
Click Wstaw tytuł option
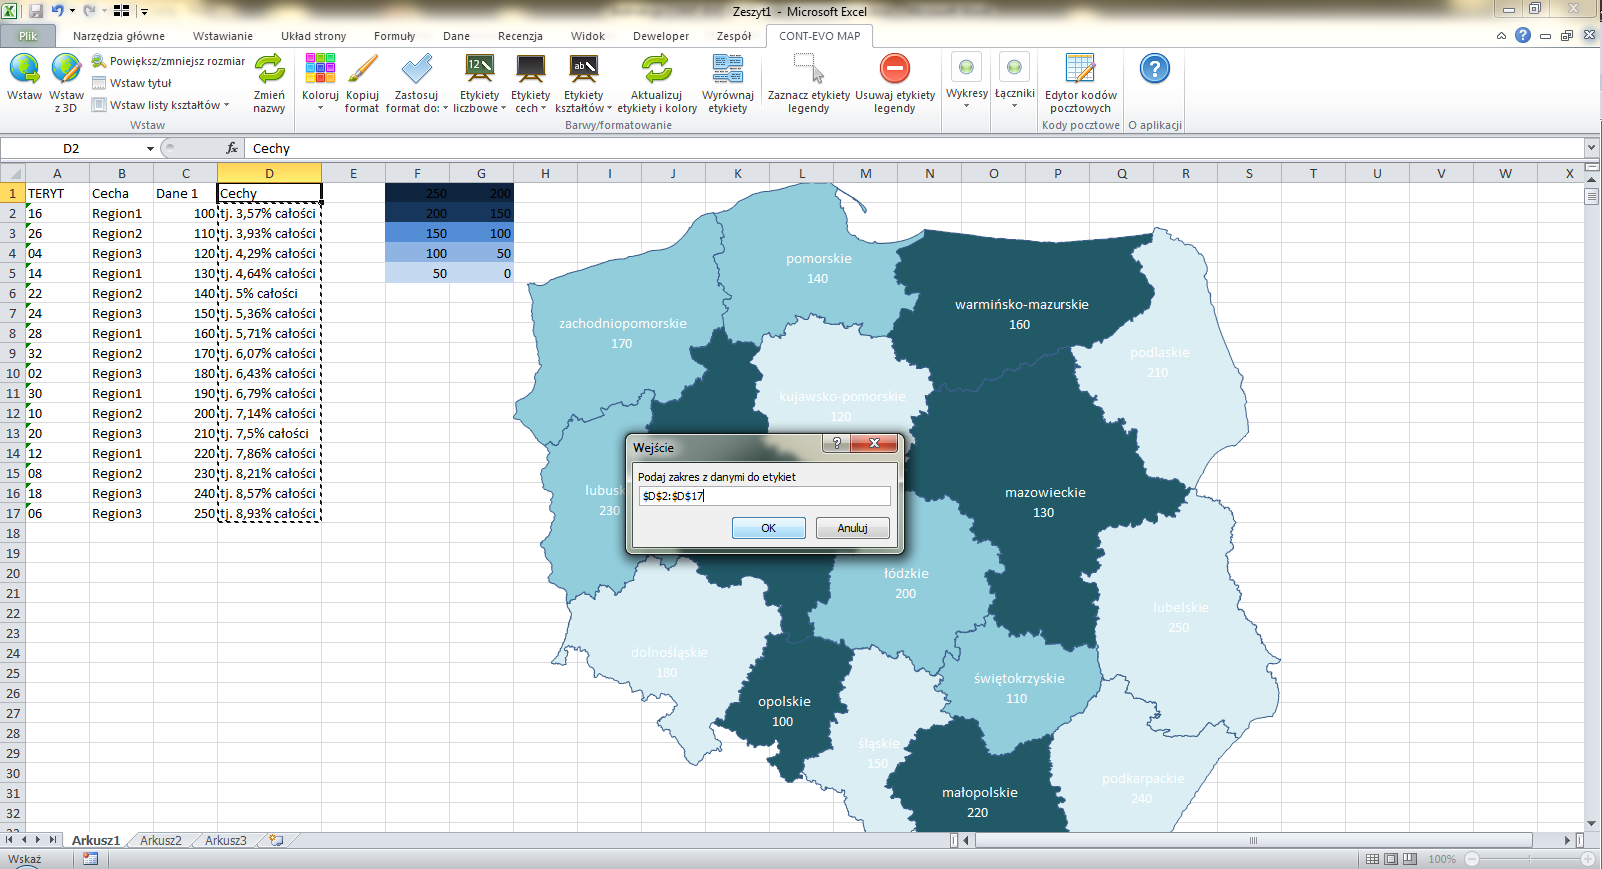pyautogui.click(x=132, y=83)
